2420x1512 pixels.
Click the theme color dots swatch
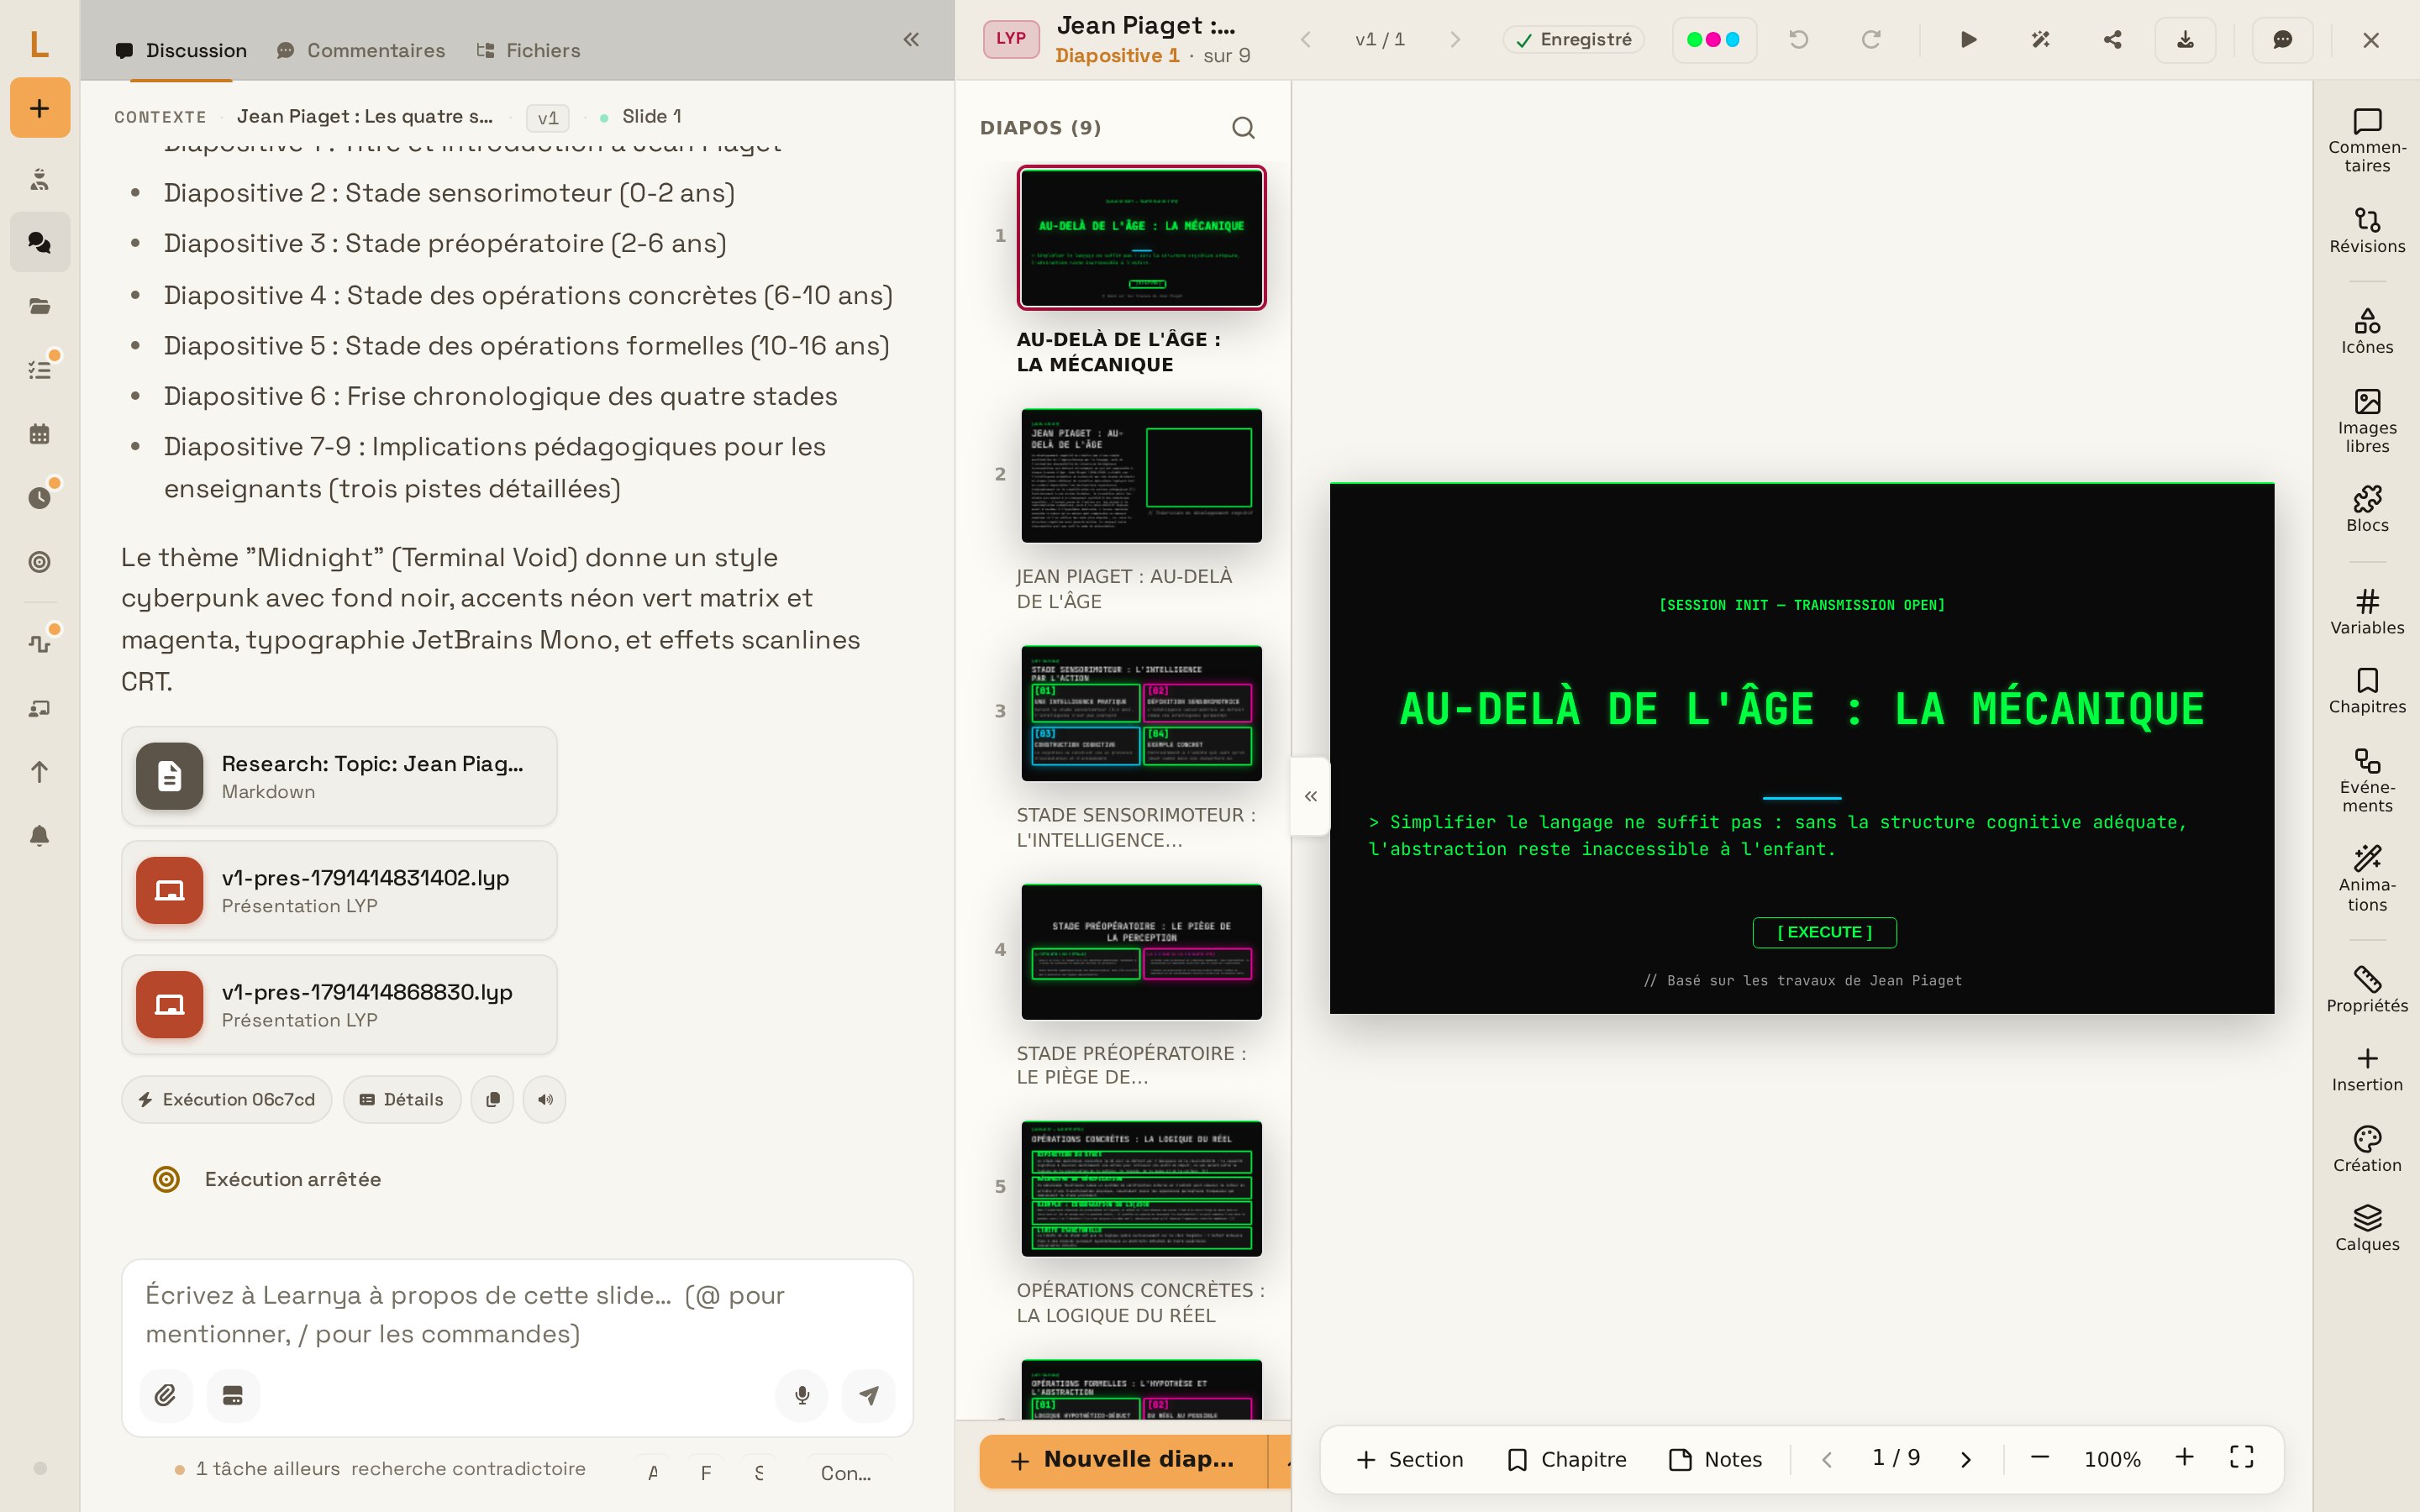tap(1713, 40)
